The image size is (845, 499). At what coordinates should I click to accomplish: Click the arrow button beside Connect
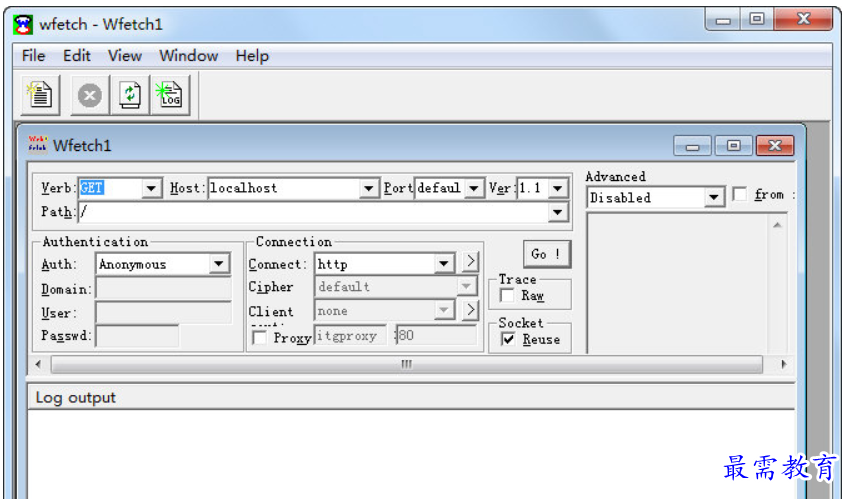coord(470,261)
